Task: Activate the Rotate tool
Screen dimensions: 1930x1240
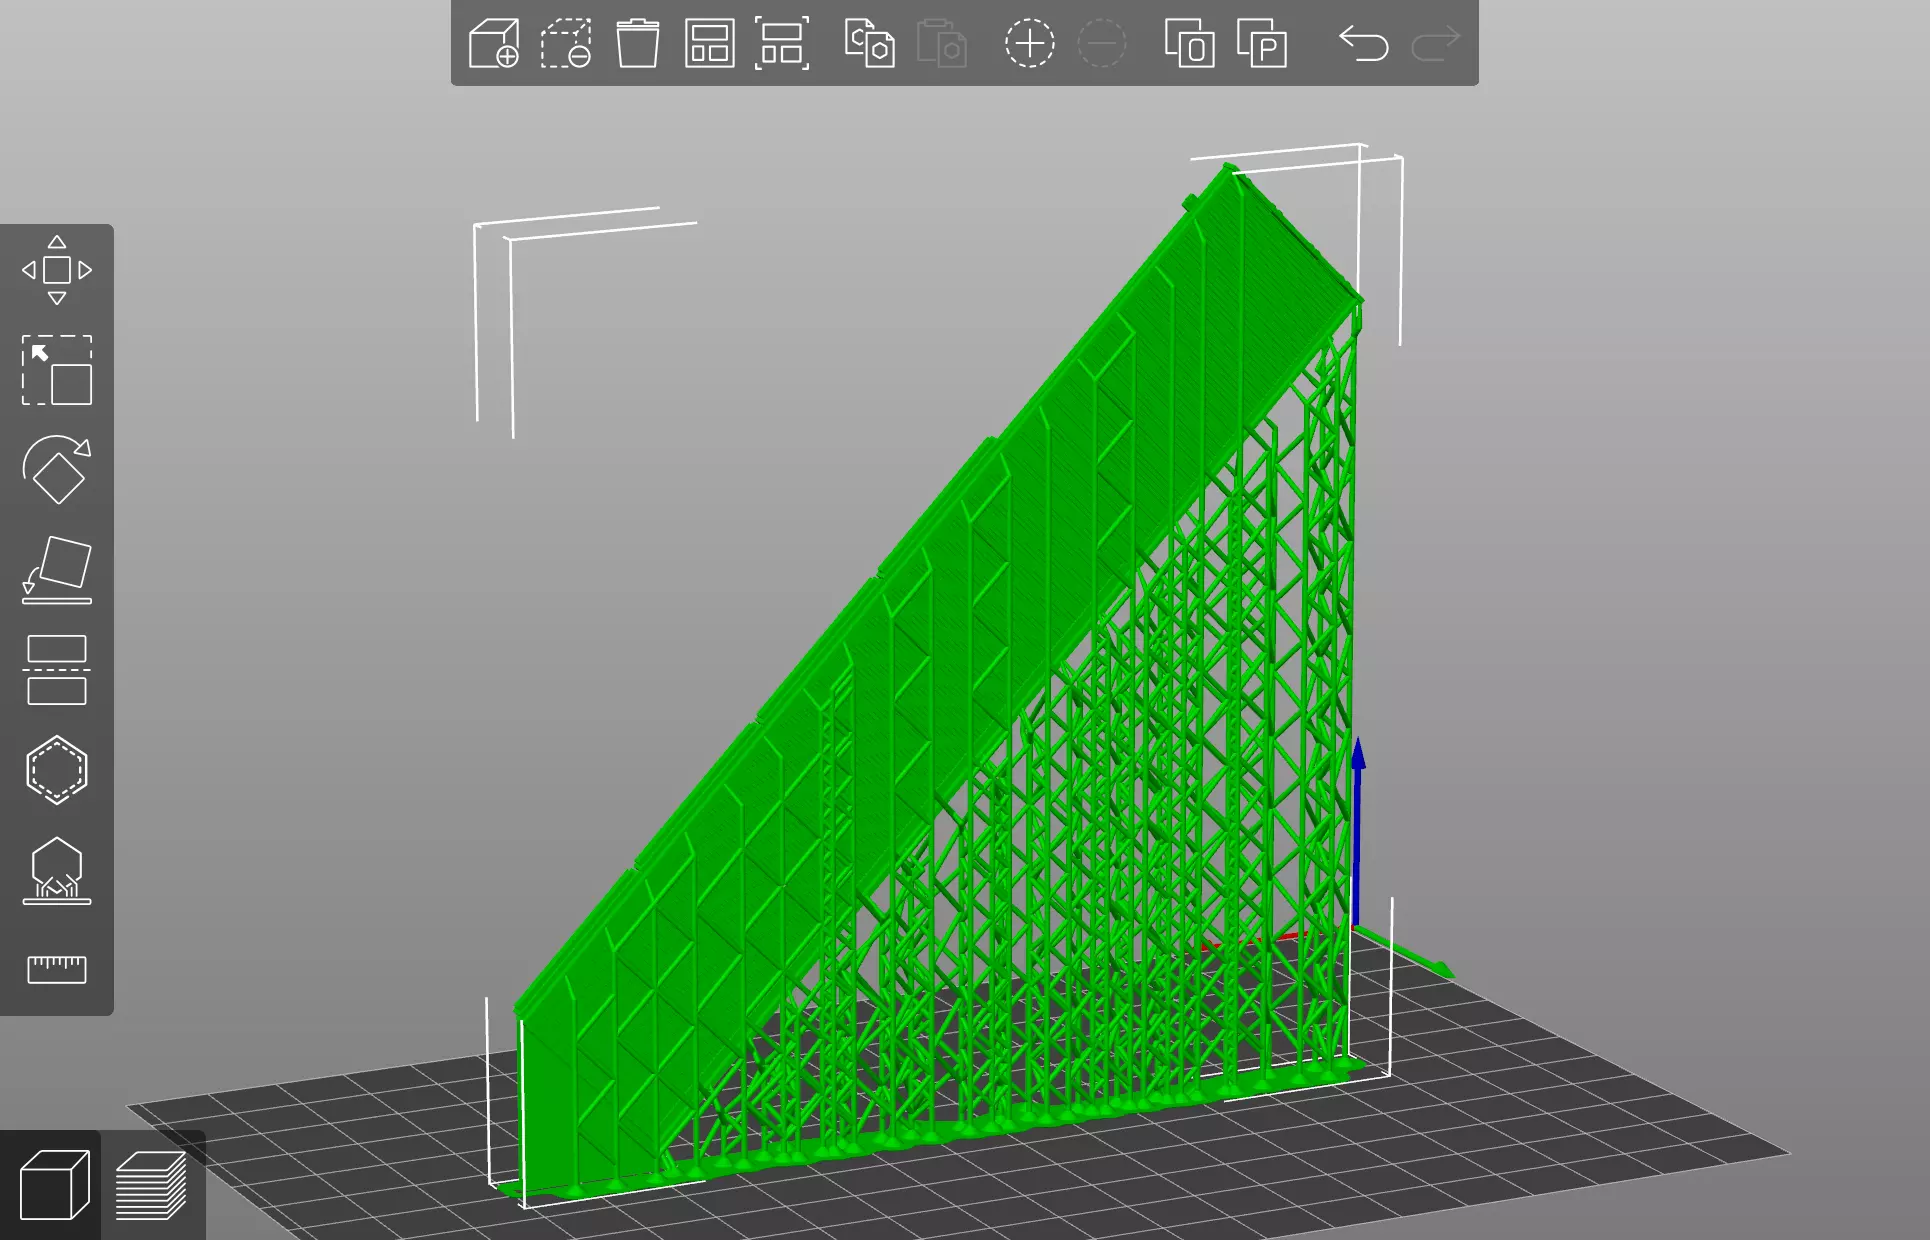Action: coord(57,470)
